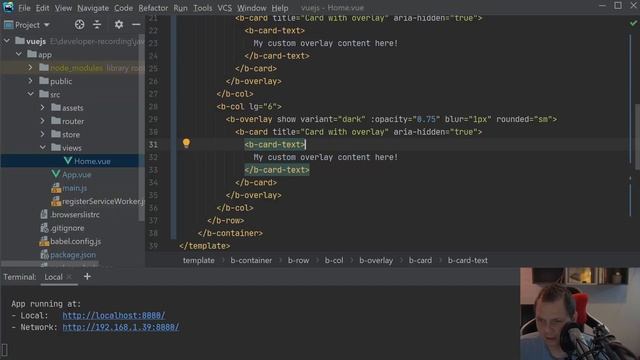Expand the assets folder

(42, 107)
